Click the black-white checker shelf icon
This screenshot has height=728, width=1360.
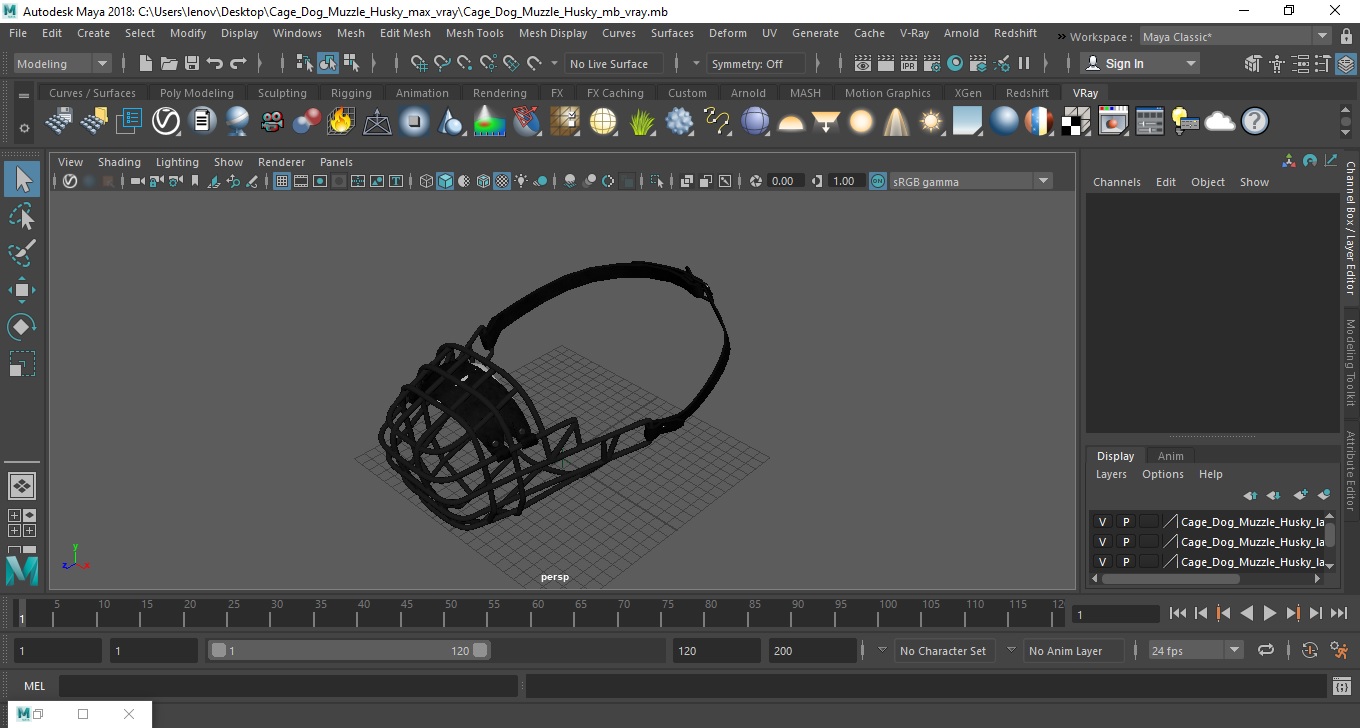point(1076,122)
